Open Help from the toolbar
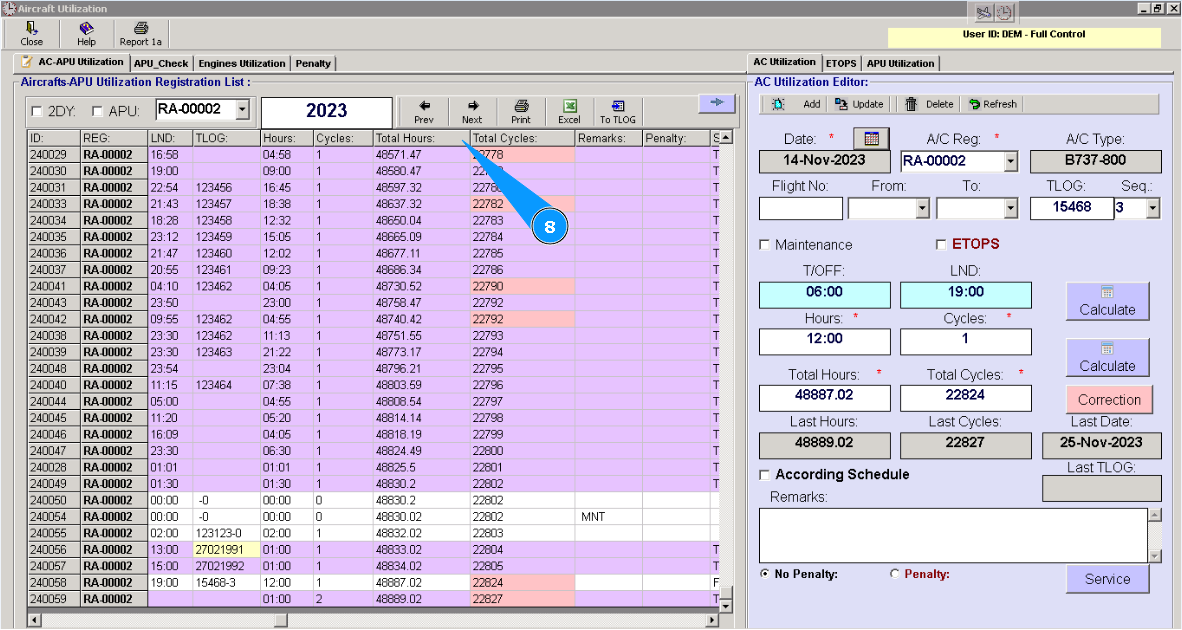The height and width of the screenshot is (630, 1182). pos(86,29)
